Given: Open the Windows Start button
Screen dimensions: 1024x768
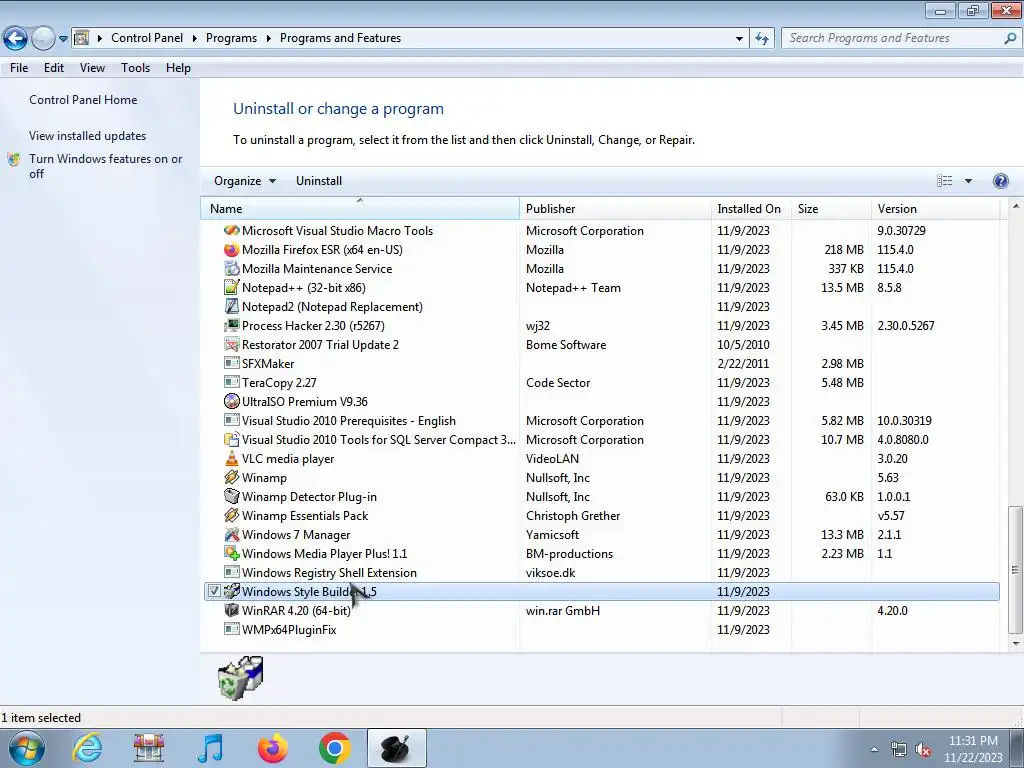Looking at the screenshot, I should click(x=26, y=748).
